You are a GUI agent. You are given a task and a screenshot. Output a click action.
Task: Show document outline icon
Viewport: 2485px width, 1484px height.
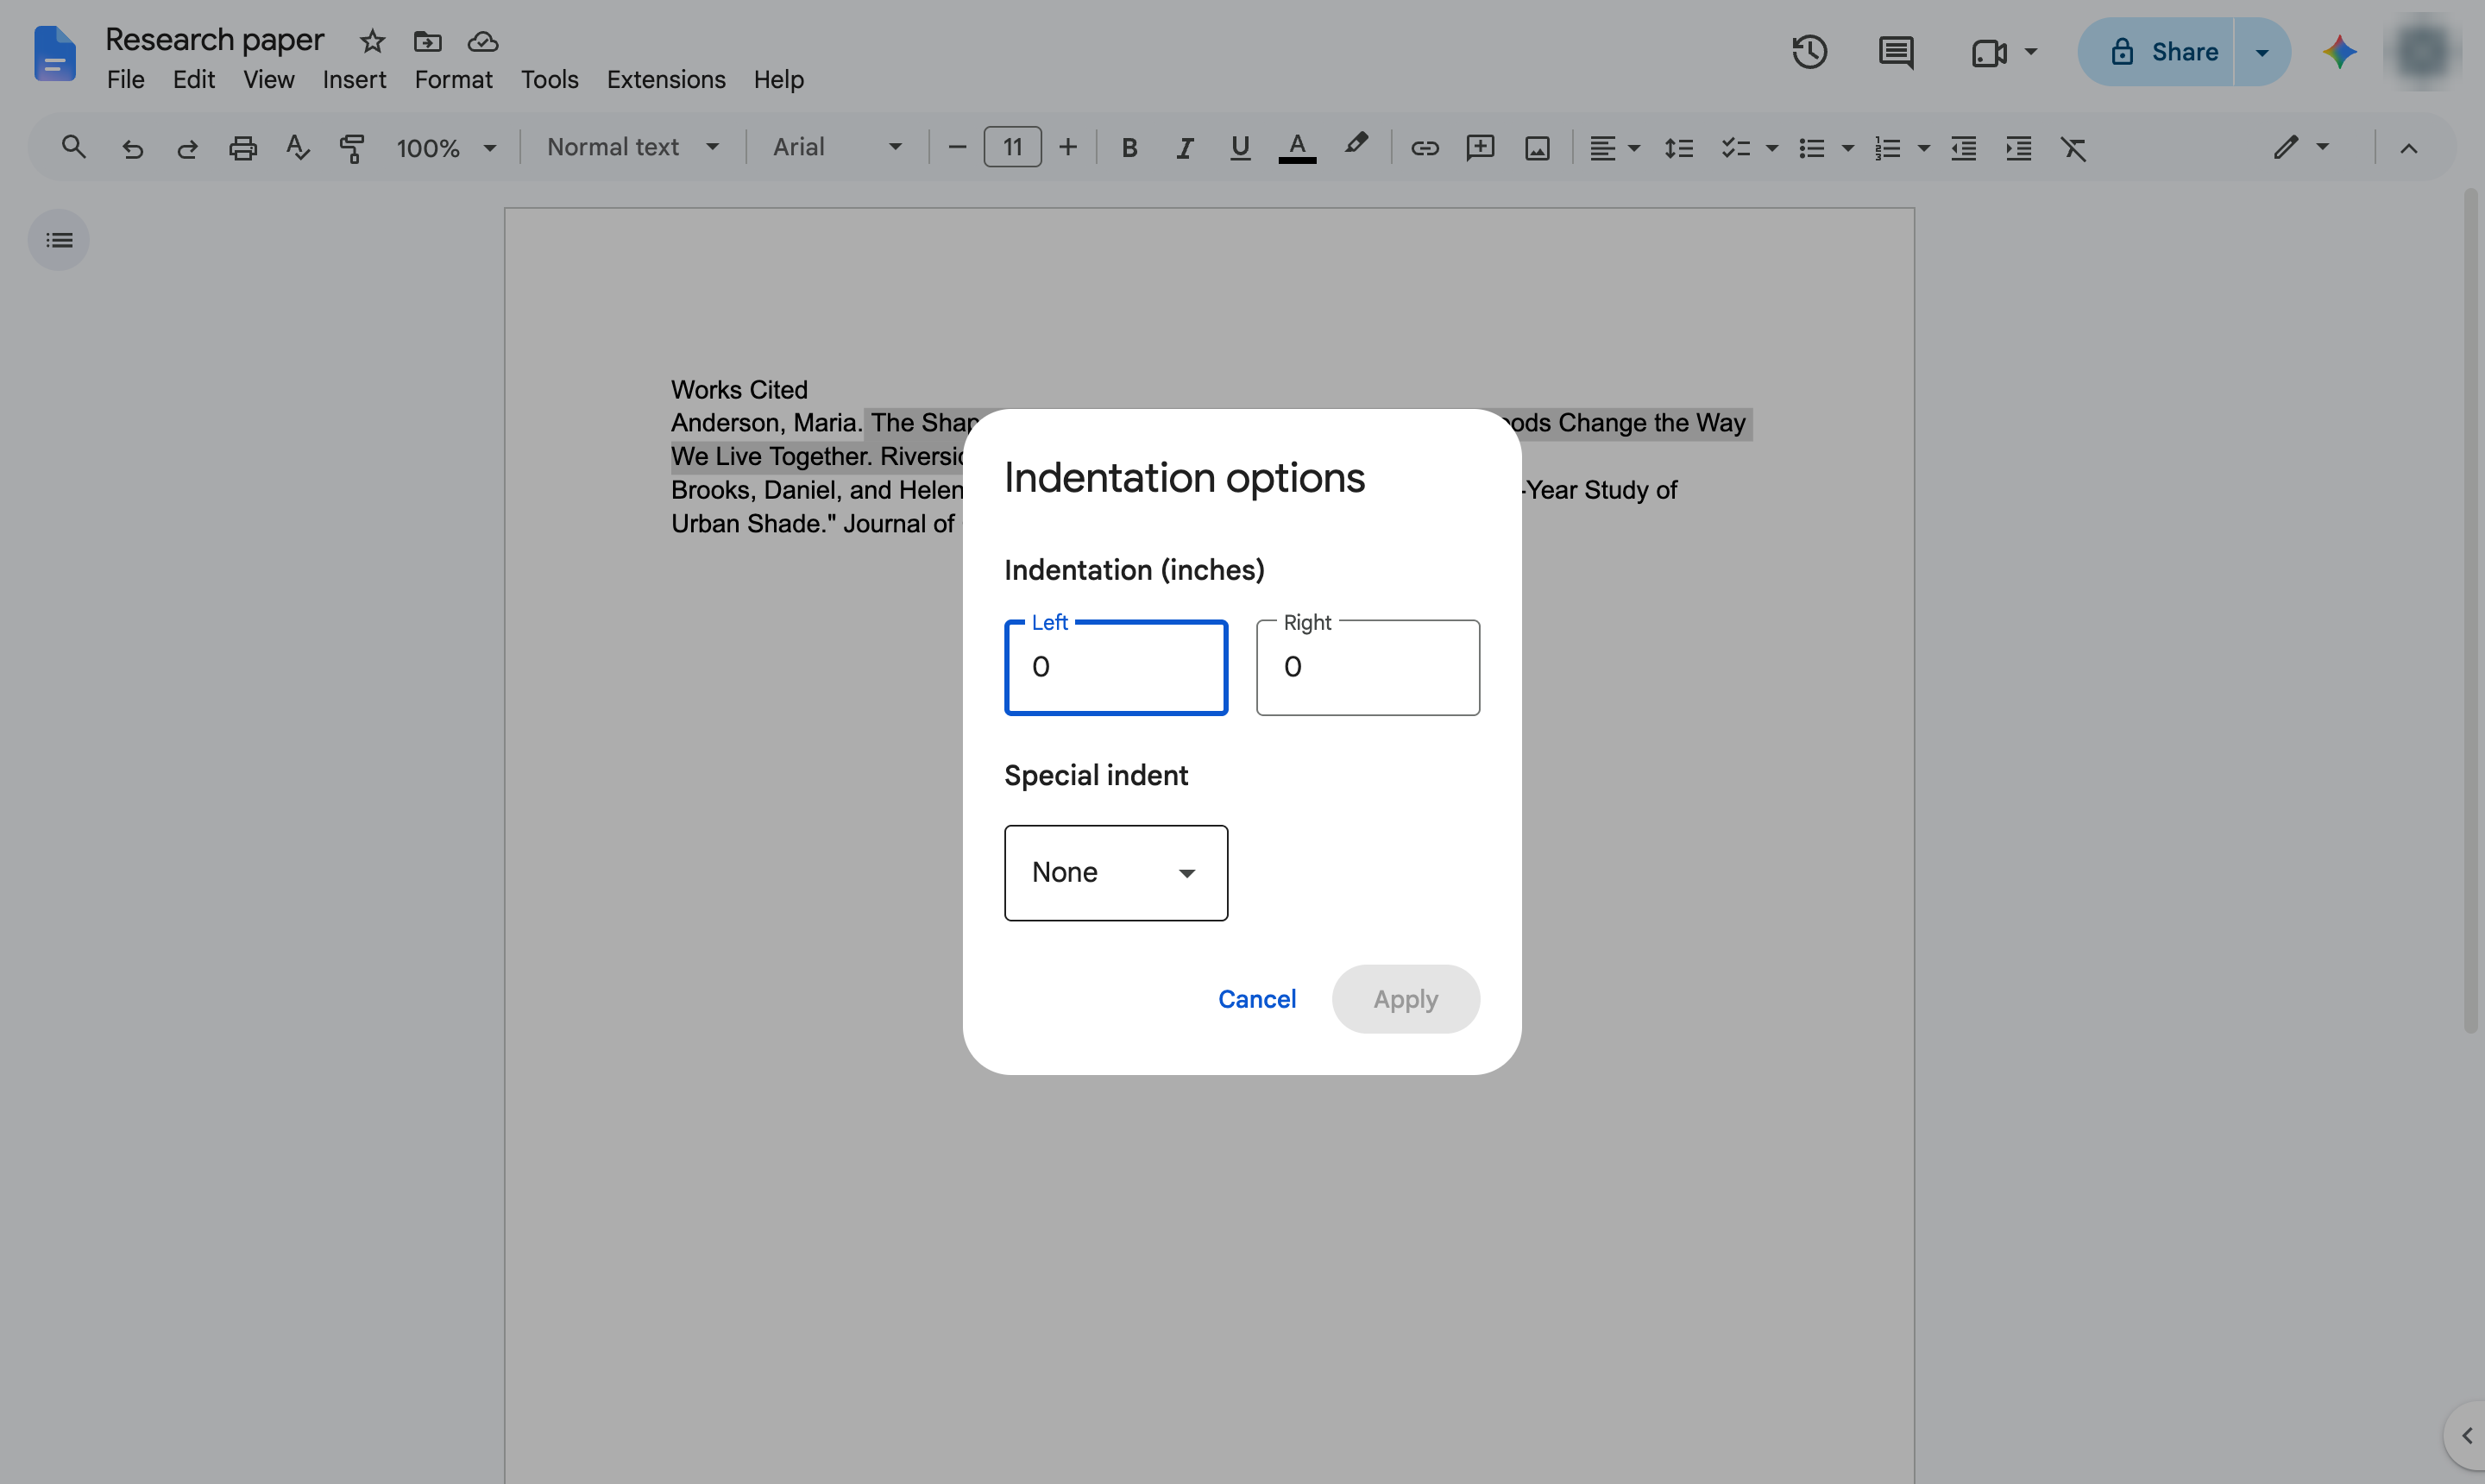[x=59, y=240]
